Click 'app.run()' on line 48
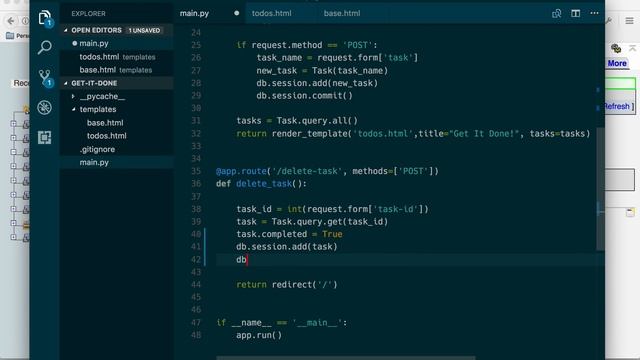 [259, 335]
